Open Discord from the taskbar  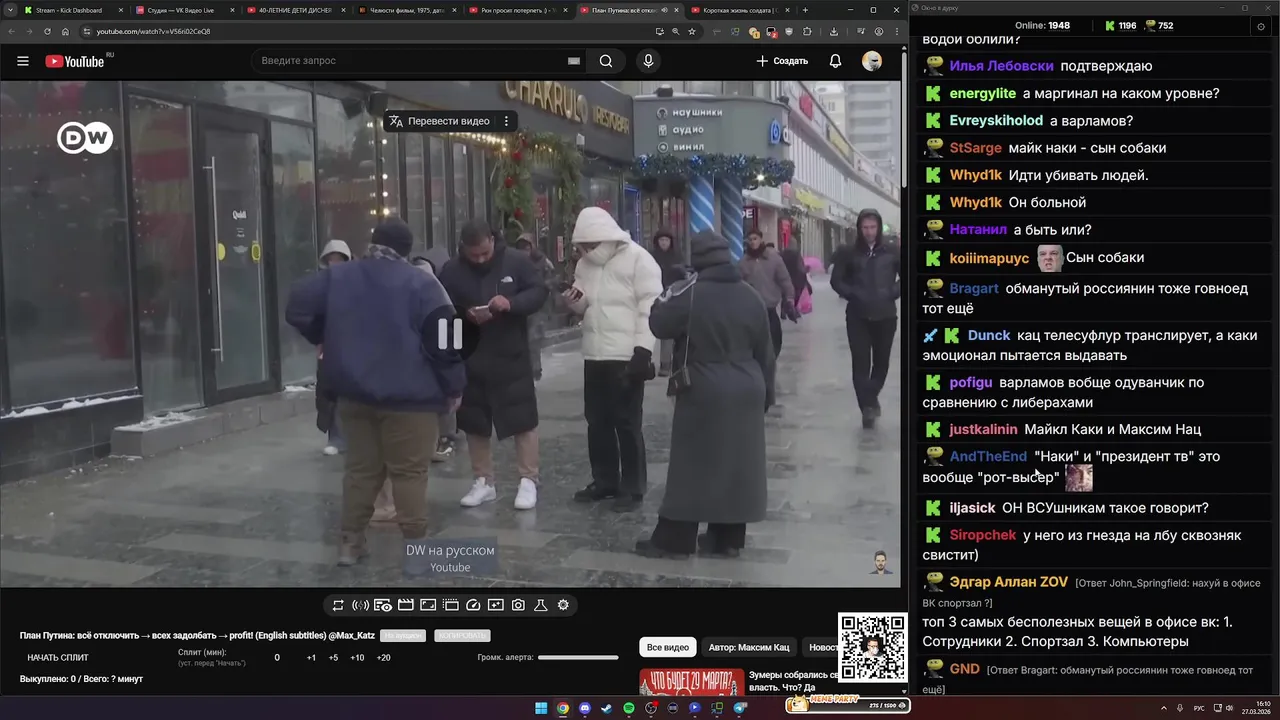[x=585, y=708]
